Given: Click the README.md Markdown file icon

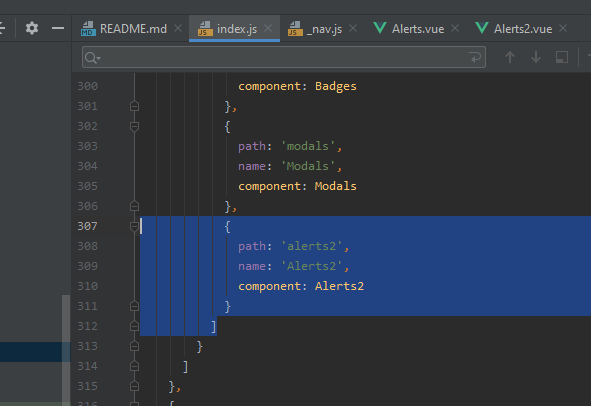Looking at the screenshot, I should (x=88, y=29).
